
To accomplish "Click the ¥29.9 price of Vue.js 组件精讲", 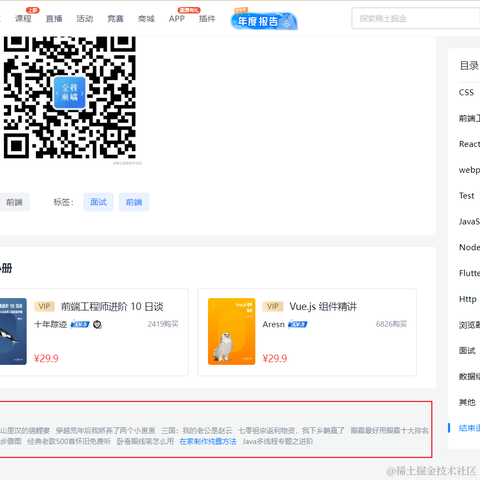I will pyautogui.click(x=275, y=358).
